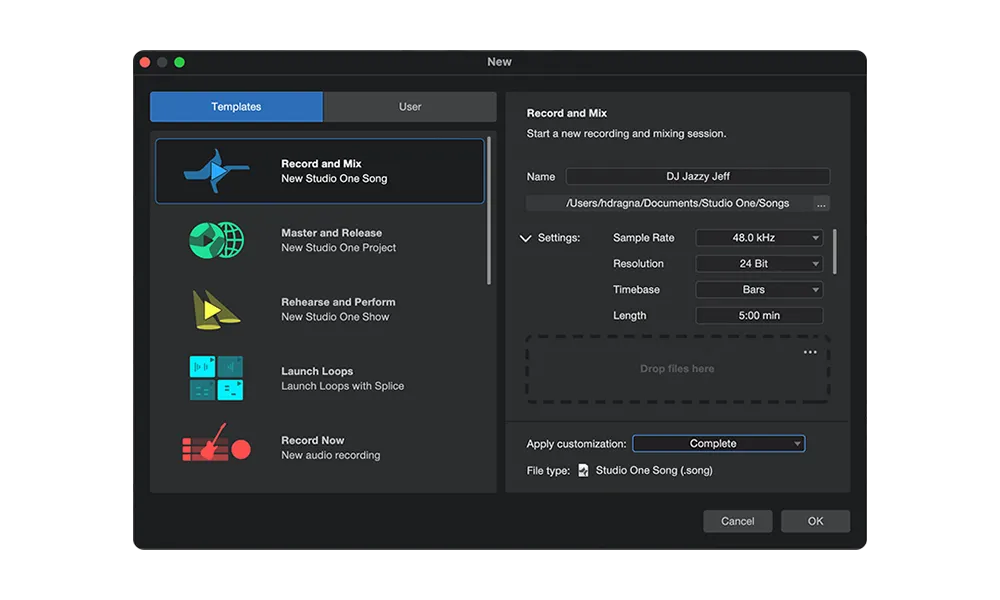
Task: Switch to the Templates tab
Action: [236, 106]
